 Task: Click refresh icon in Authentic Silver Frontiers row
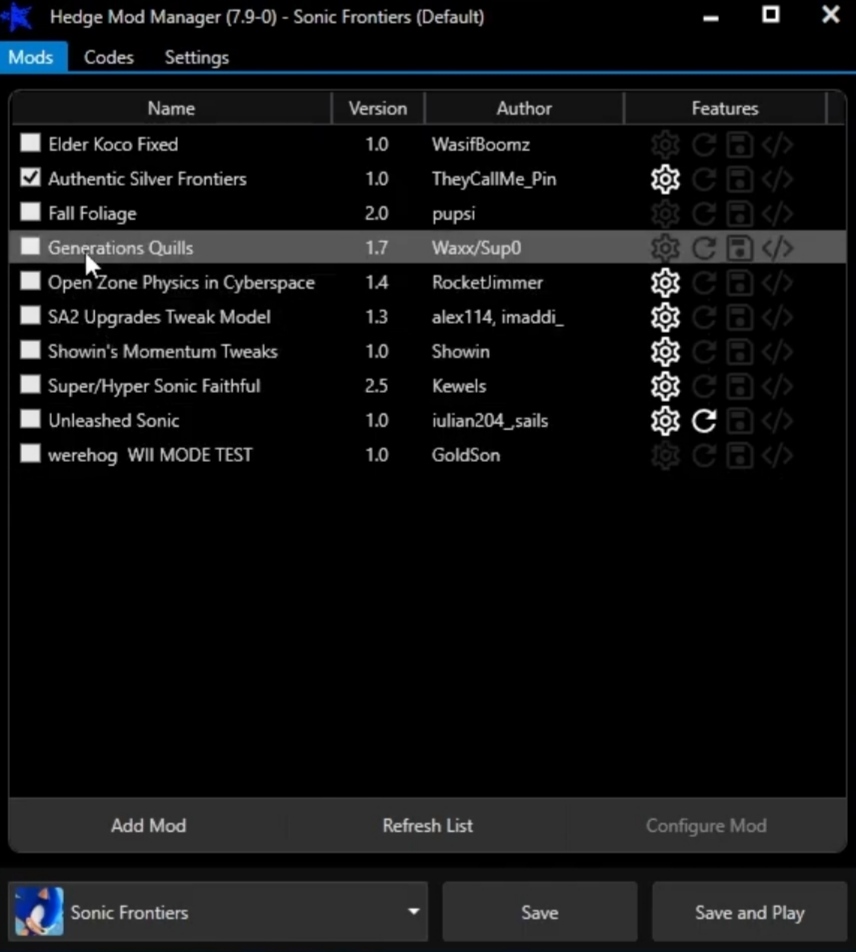(704, 179)
